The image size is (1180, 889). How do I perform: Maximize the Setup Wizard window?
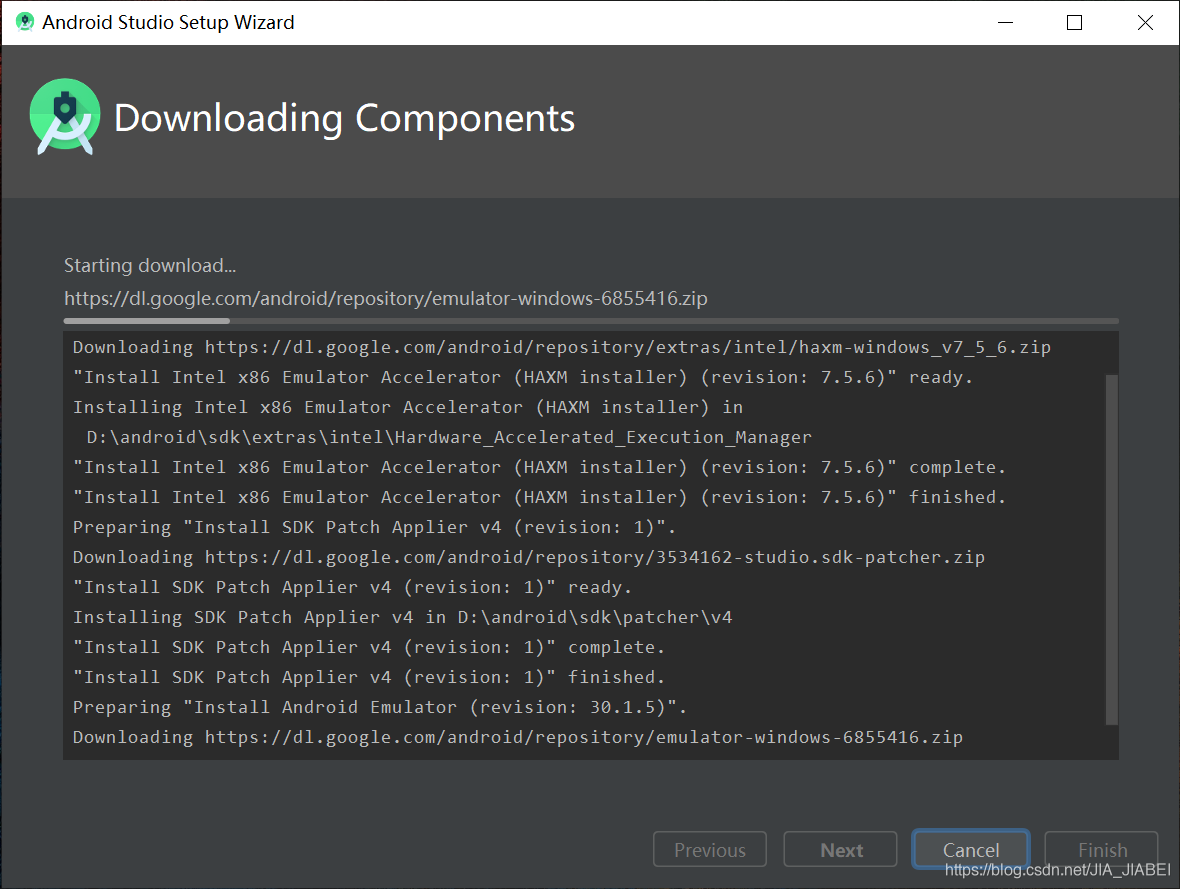tap(1075, 23)
